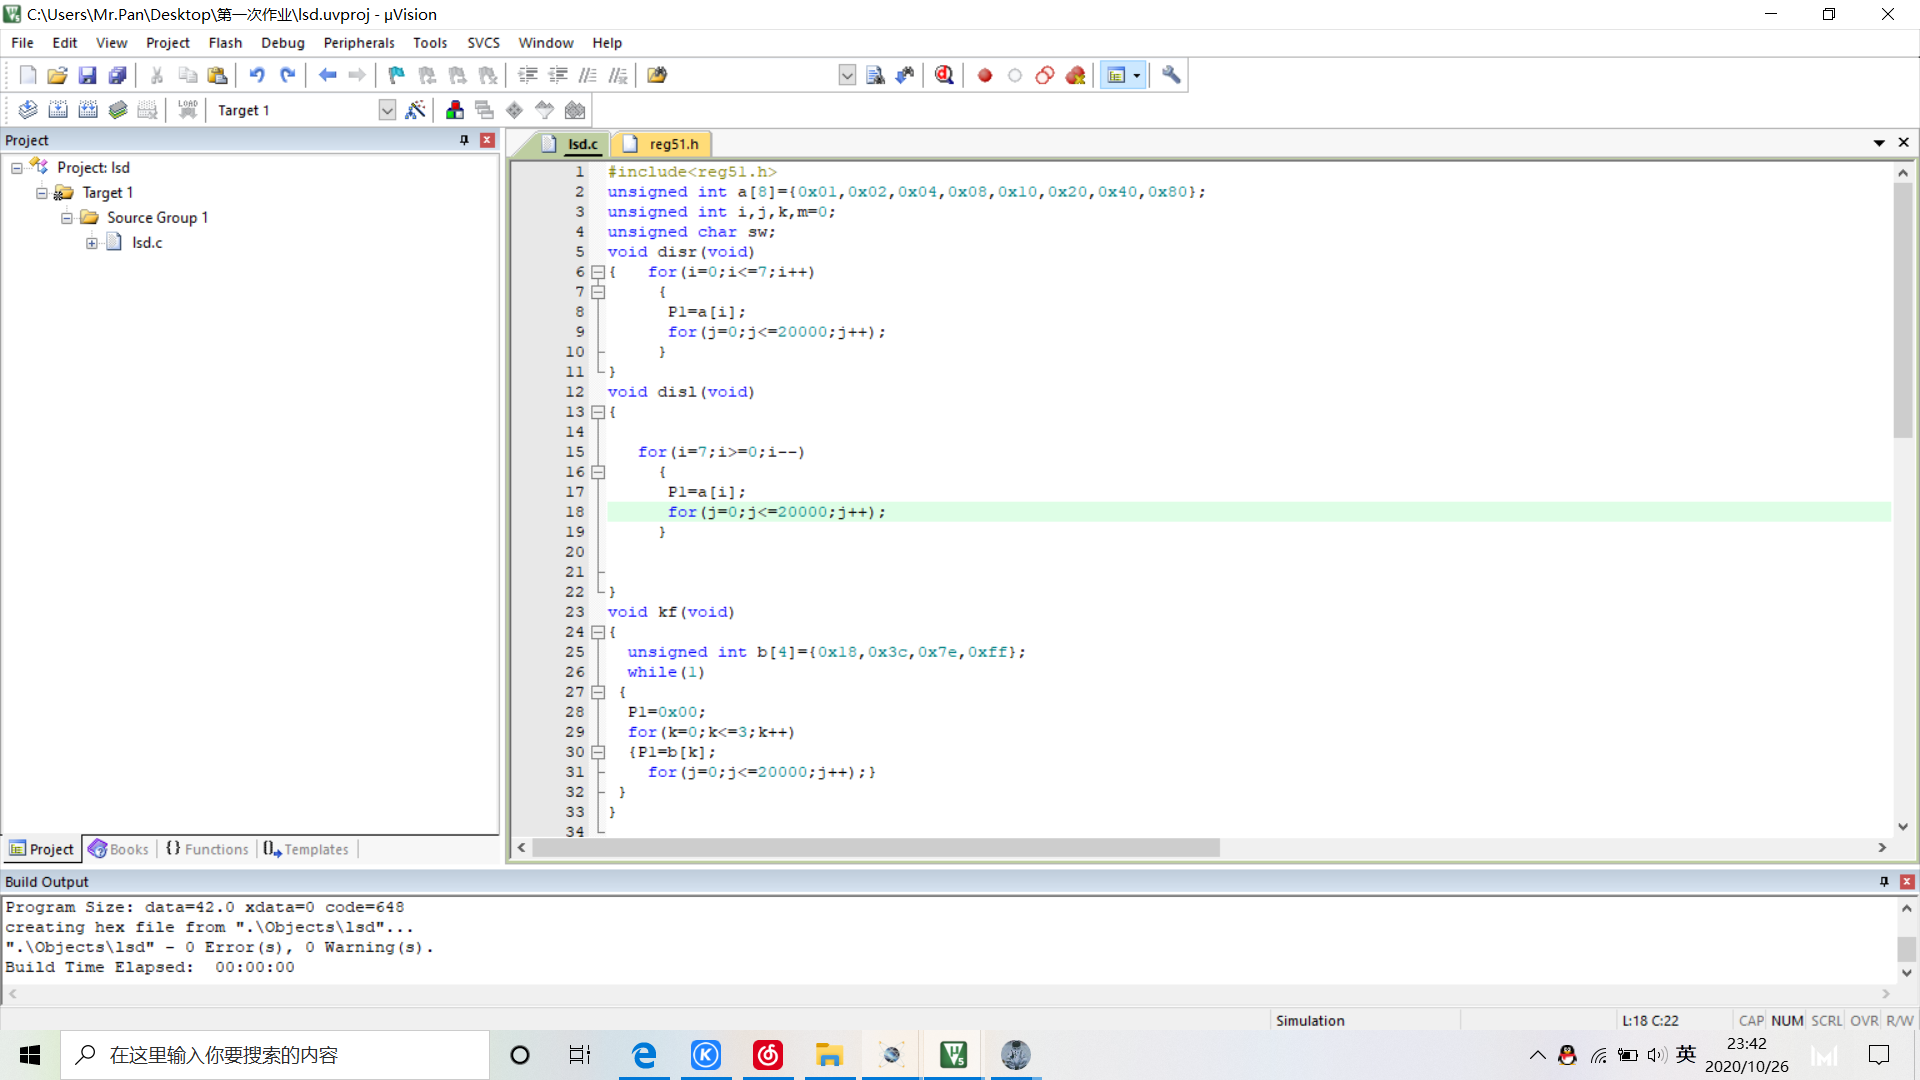Open the Pack Installer icon
1920x1080 pixels.
[575, 110]
